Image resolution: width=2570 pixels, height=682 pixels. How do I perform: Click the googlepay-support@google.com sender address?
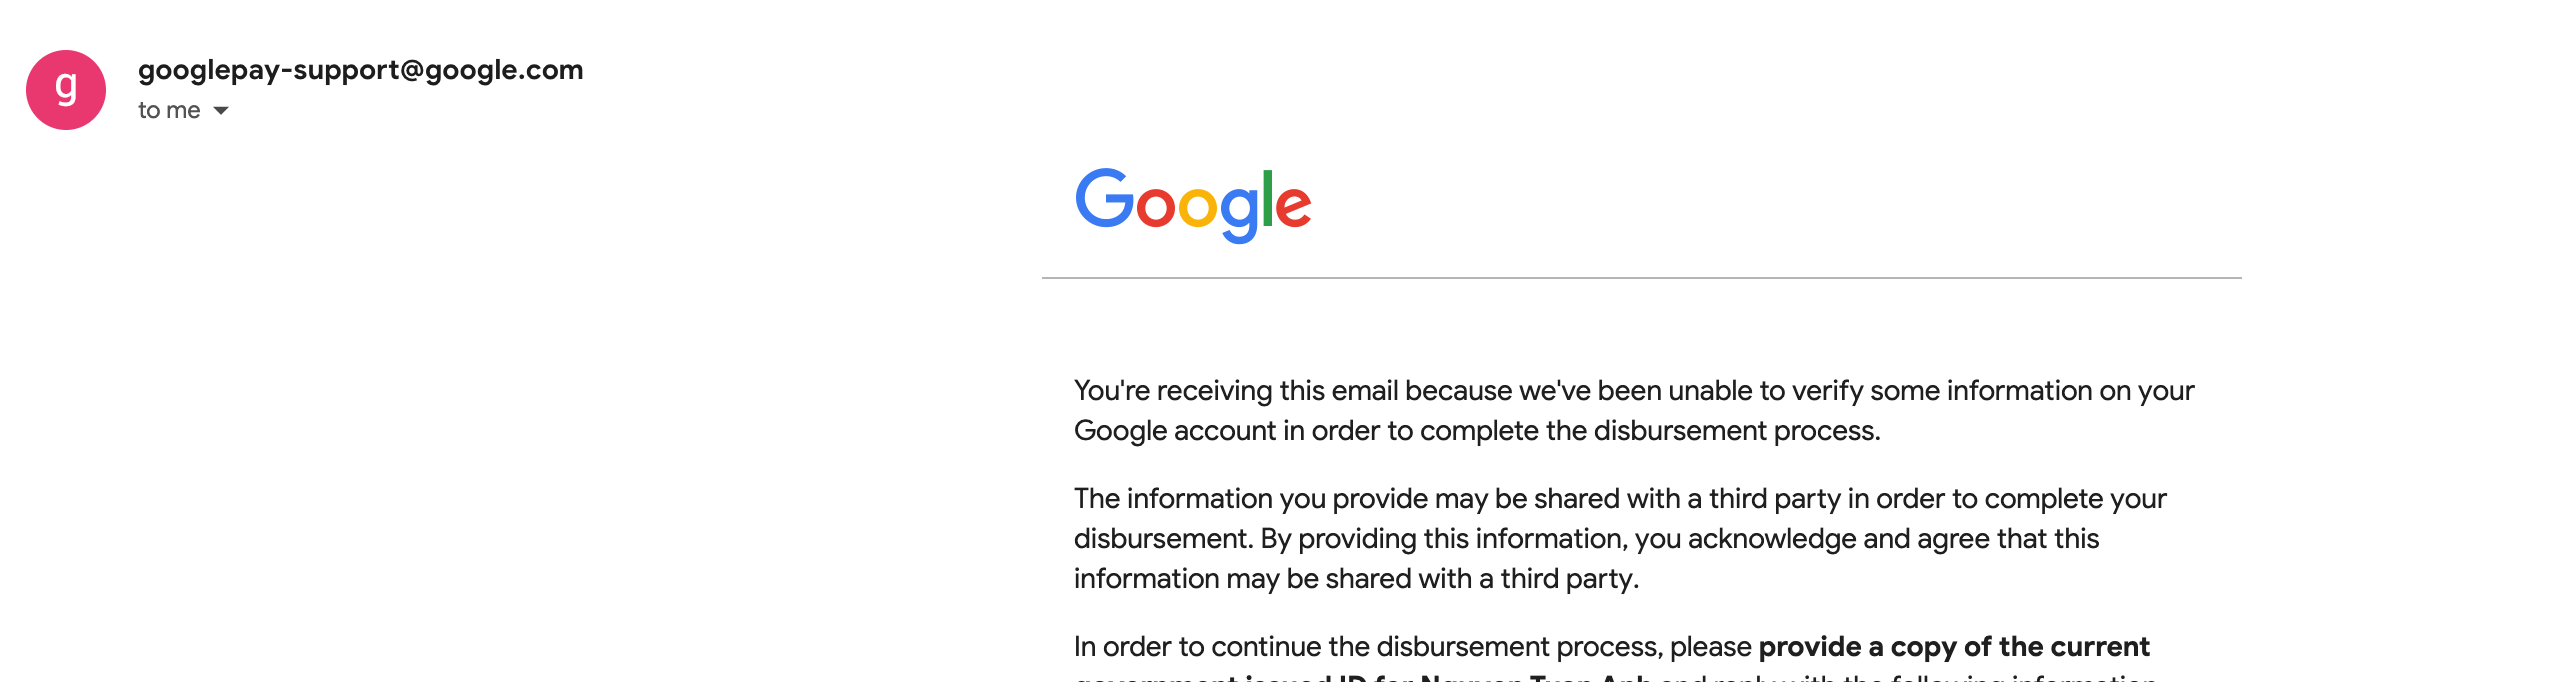(360, 70)
